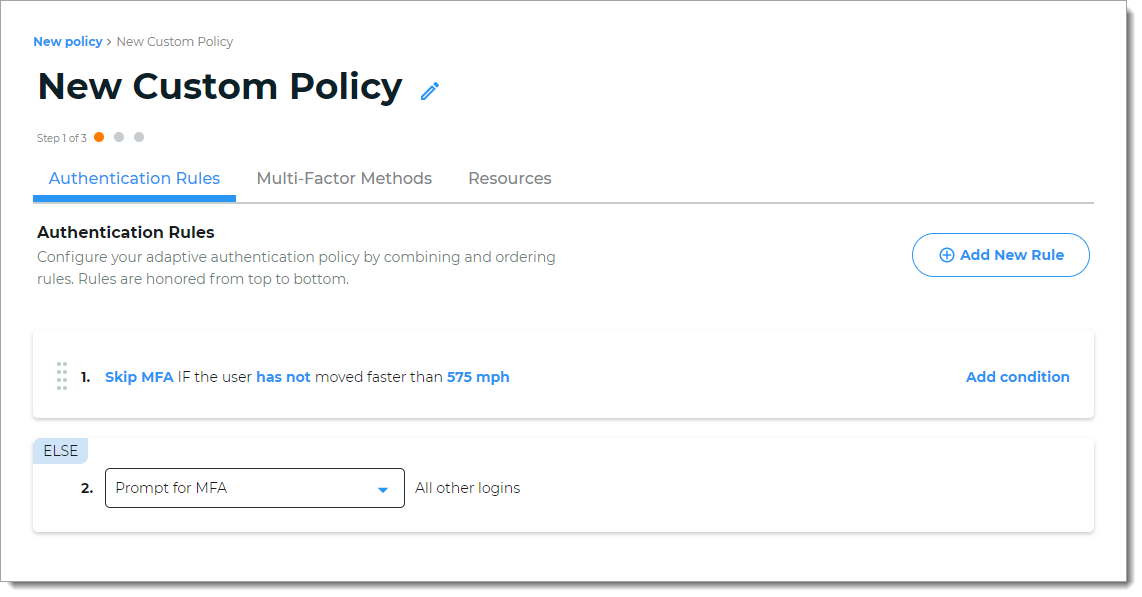Screen dimensions: 1142x597
Task: Click the third gray step indicator dot
Action: pos(139,137)
